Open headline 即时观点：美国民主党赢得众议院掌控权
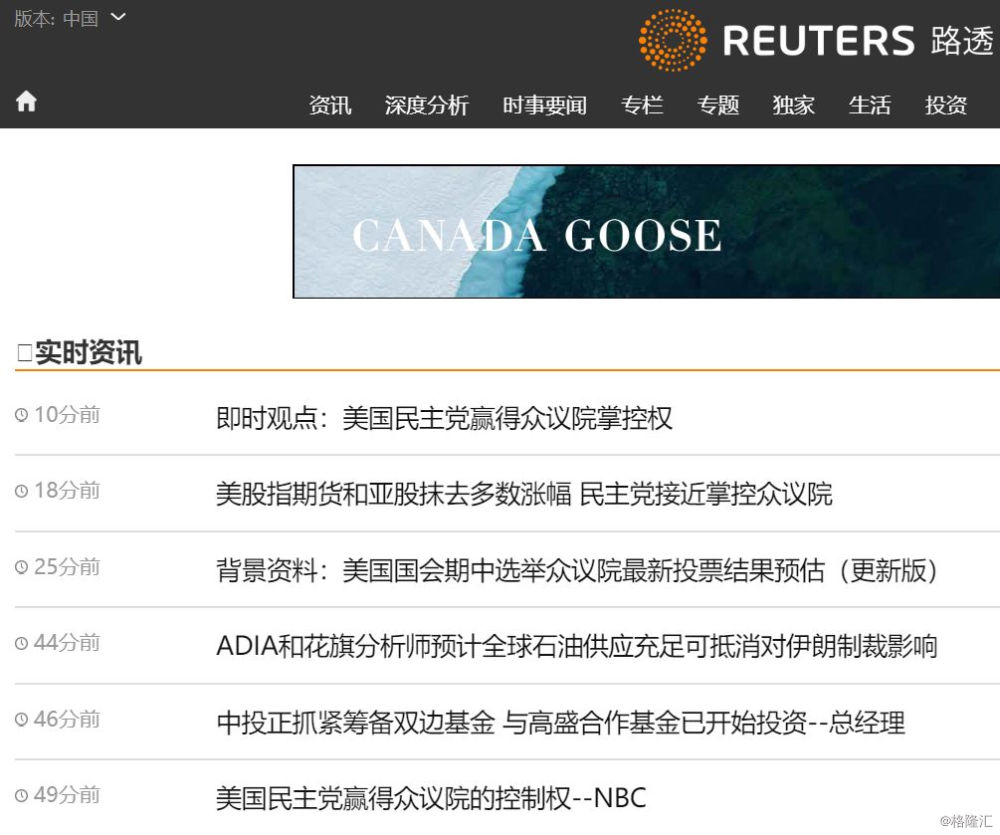Viewport: 1000px width, 835px height. [444, 418]
